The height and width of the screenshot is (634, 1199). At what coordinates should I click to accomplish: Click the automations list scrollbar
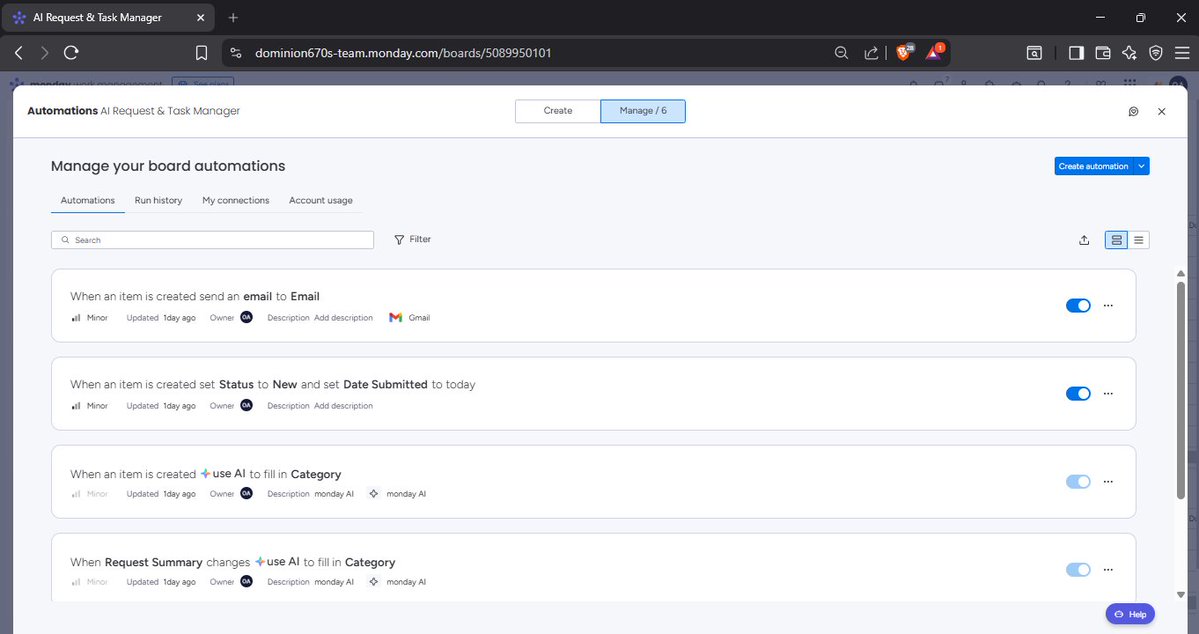pyautogui.click(x=1181, y=390)
